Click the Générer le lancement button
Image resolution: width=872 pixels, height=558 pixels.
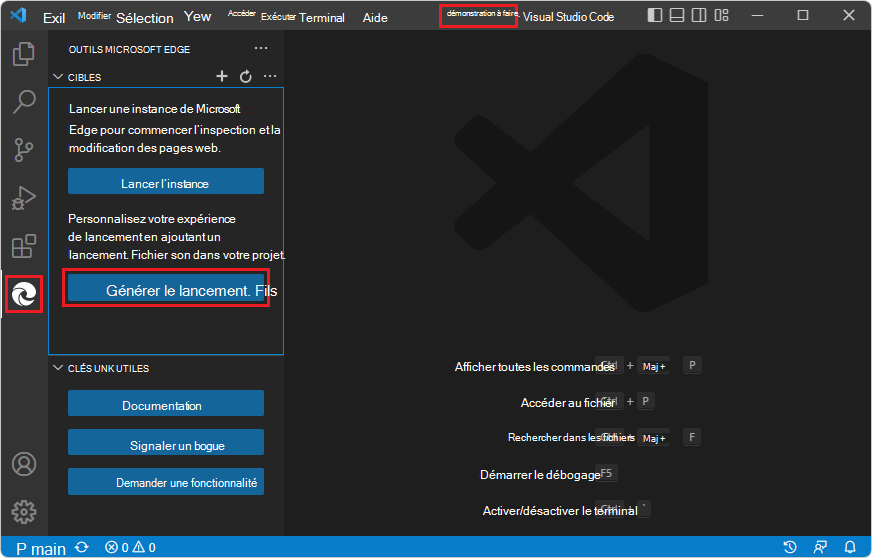coord(166,288)
